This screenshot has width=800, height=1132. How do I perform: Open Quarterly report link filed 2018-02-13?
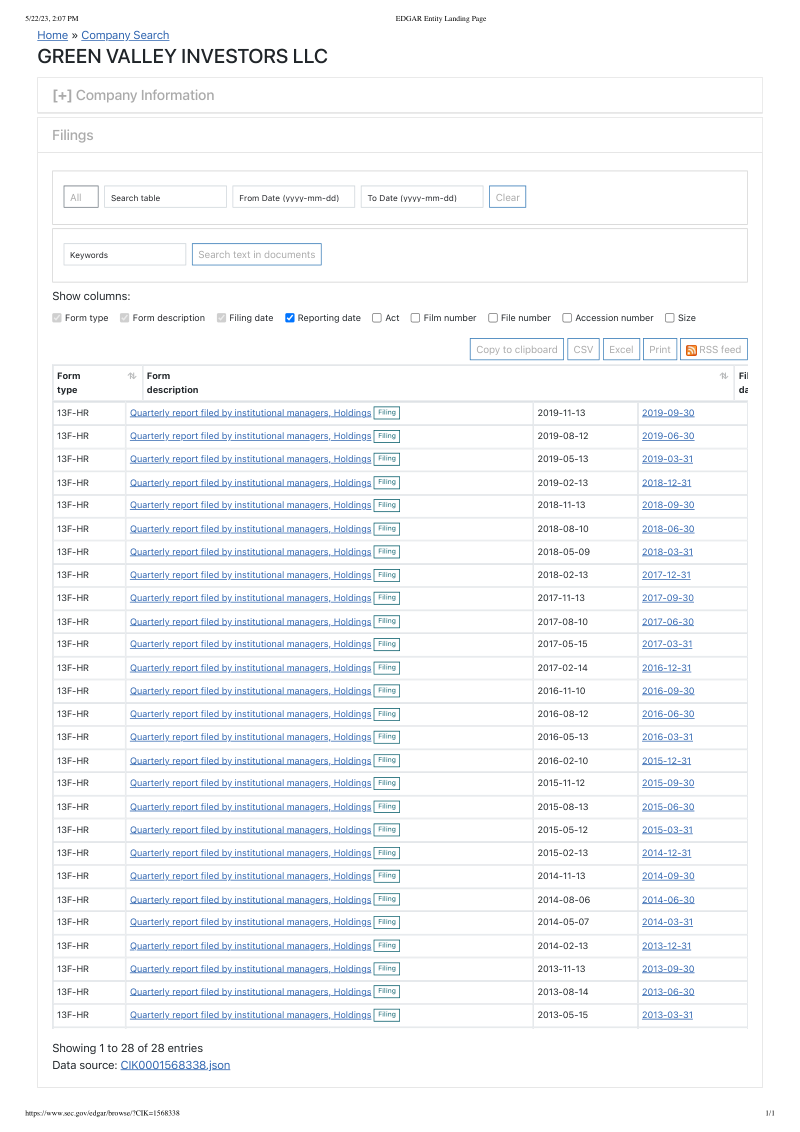(251, 575)
